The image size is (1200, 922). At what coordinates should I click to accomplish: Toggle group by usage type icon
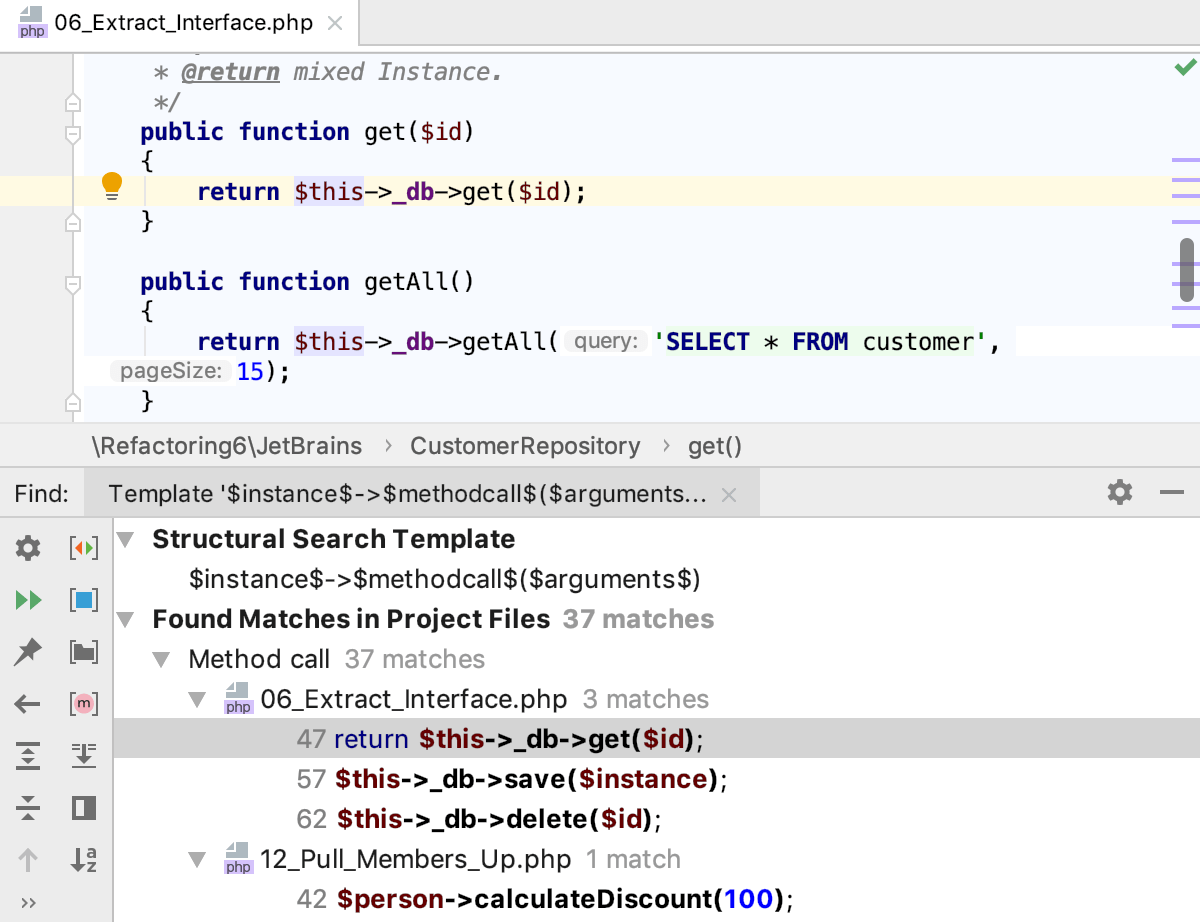pos(84,548)
